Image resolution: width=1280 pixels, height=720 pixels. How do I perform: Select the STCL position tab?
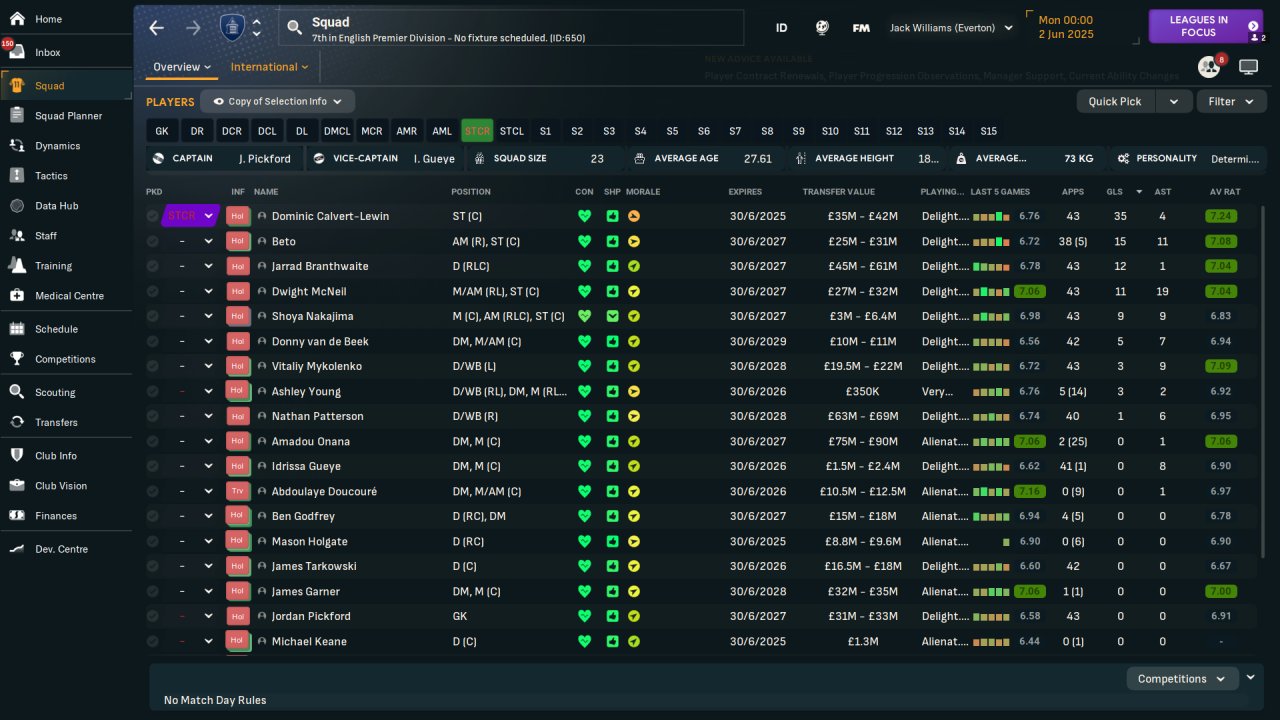511,131
